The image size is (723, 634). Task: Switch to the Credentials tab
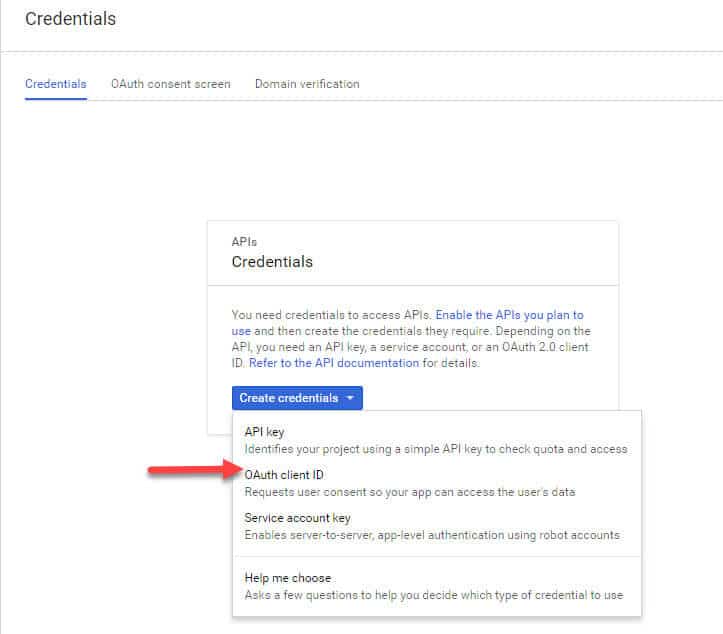(56, 84)
